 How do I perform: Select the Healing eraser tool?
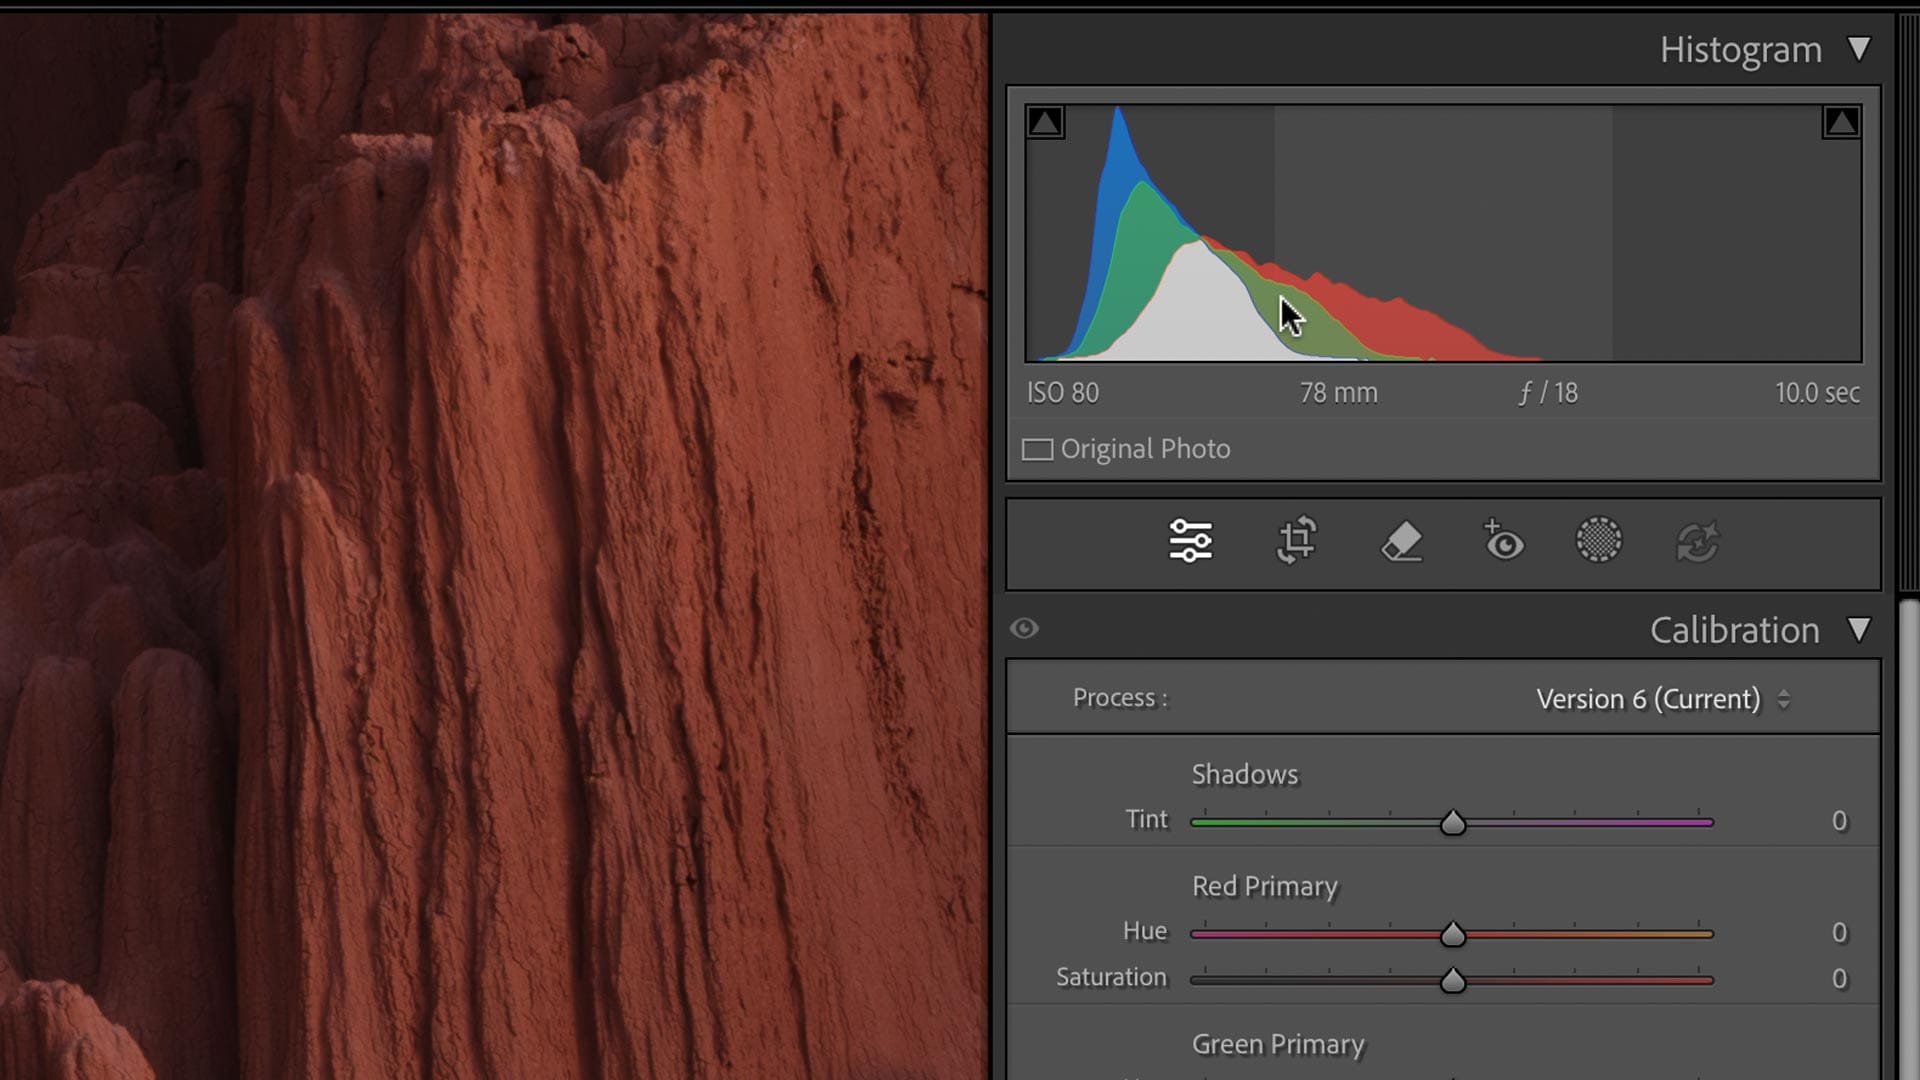pos(1401,541)
